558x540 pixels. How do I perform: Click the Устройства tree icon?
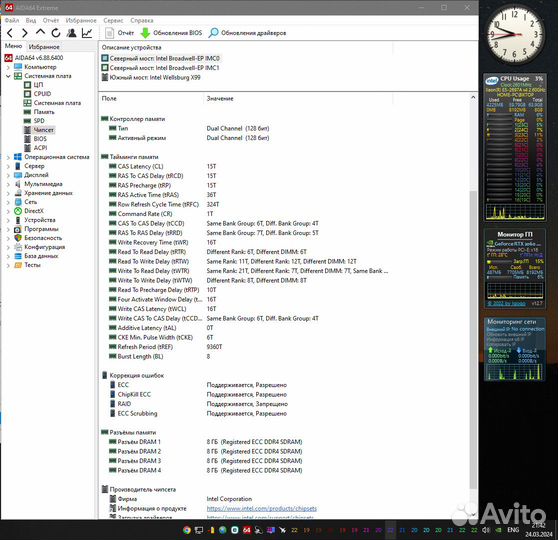18,220
